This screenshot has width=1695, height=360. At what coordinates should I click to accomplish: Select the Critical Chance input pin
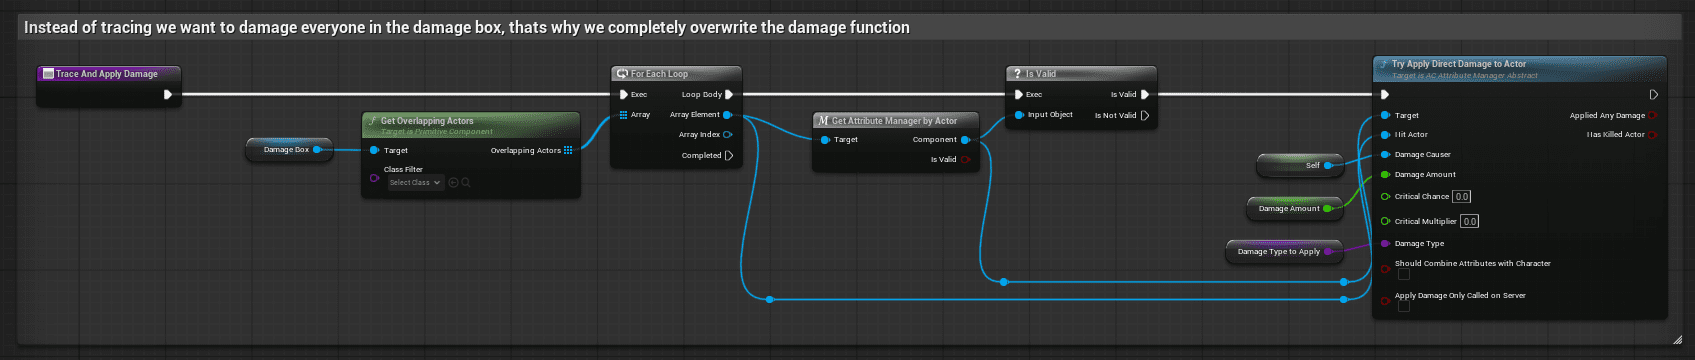pyautogui.click(x=1385, y=196)
